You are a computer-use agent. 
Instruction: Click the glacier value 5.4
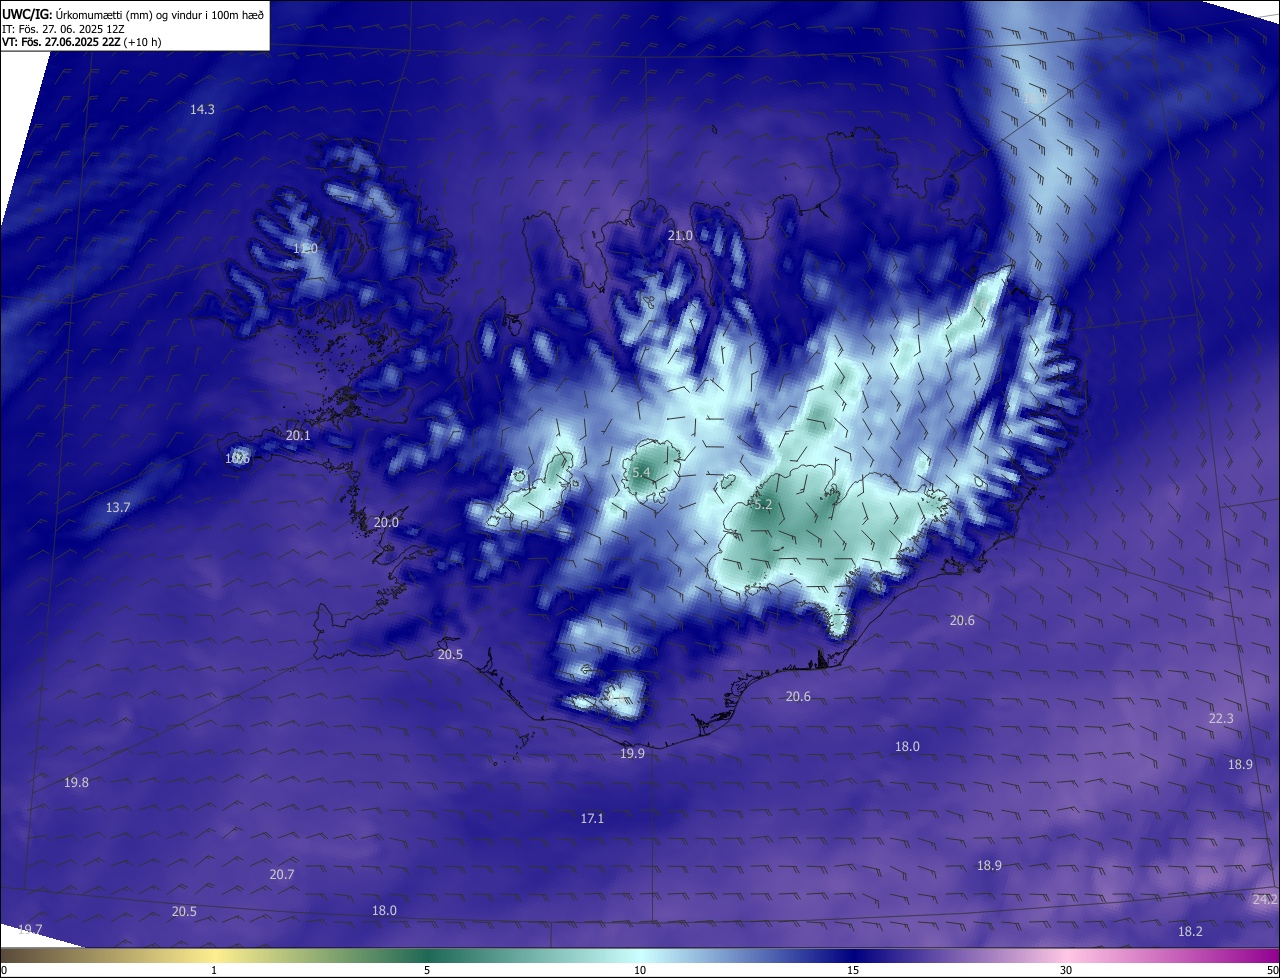coord(642,472)
